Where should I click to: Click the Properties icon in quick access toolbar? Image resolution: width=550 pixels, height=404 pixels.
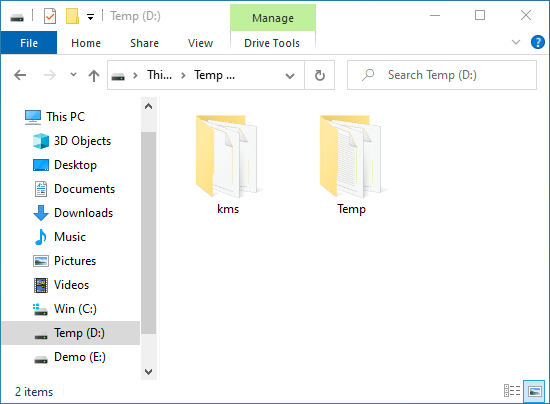(50, 16)
